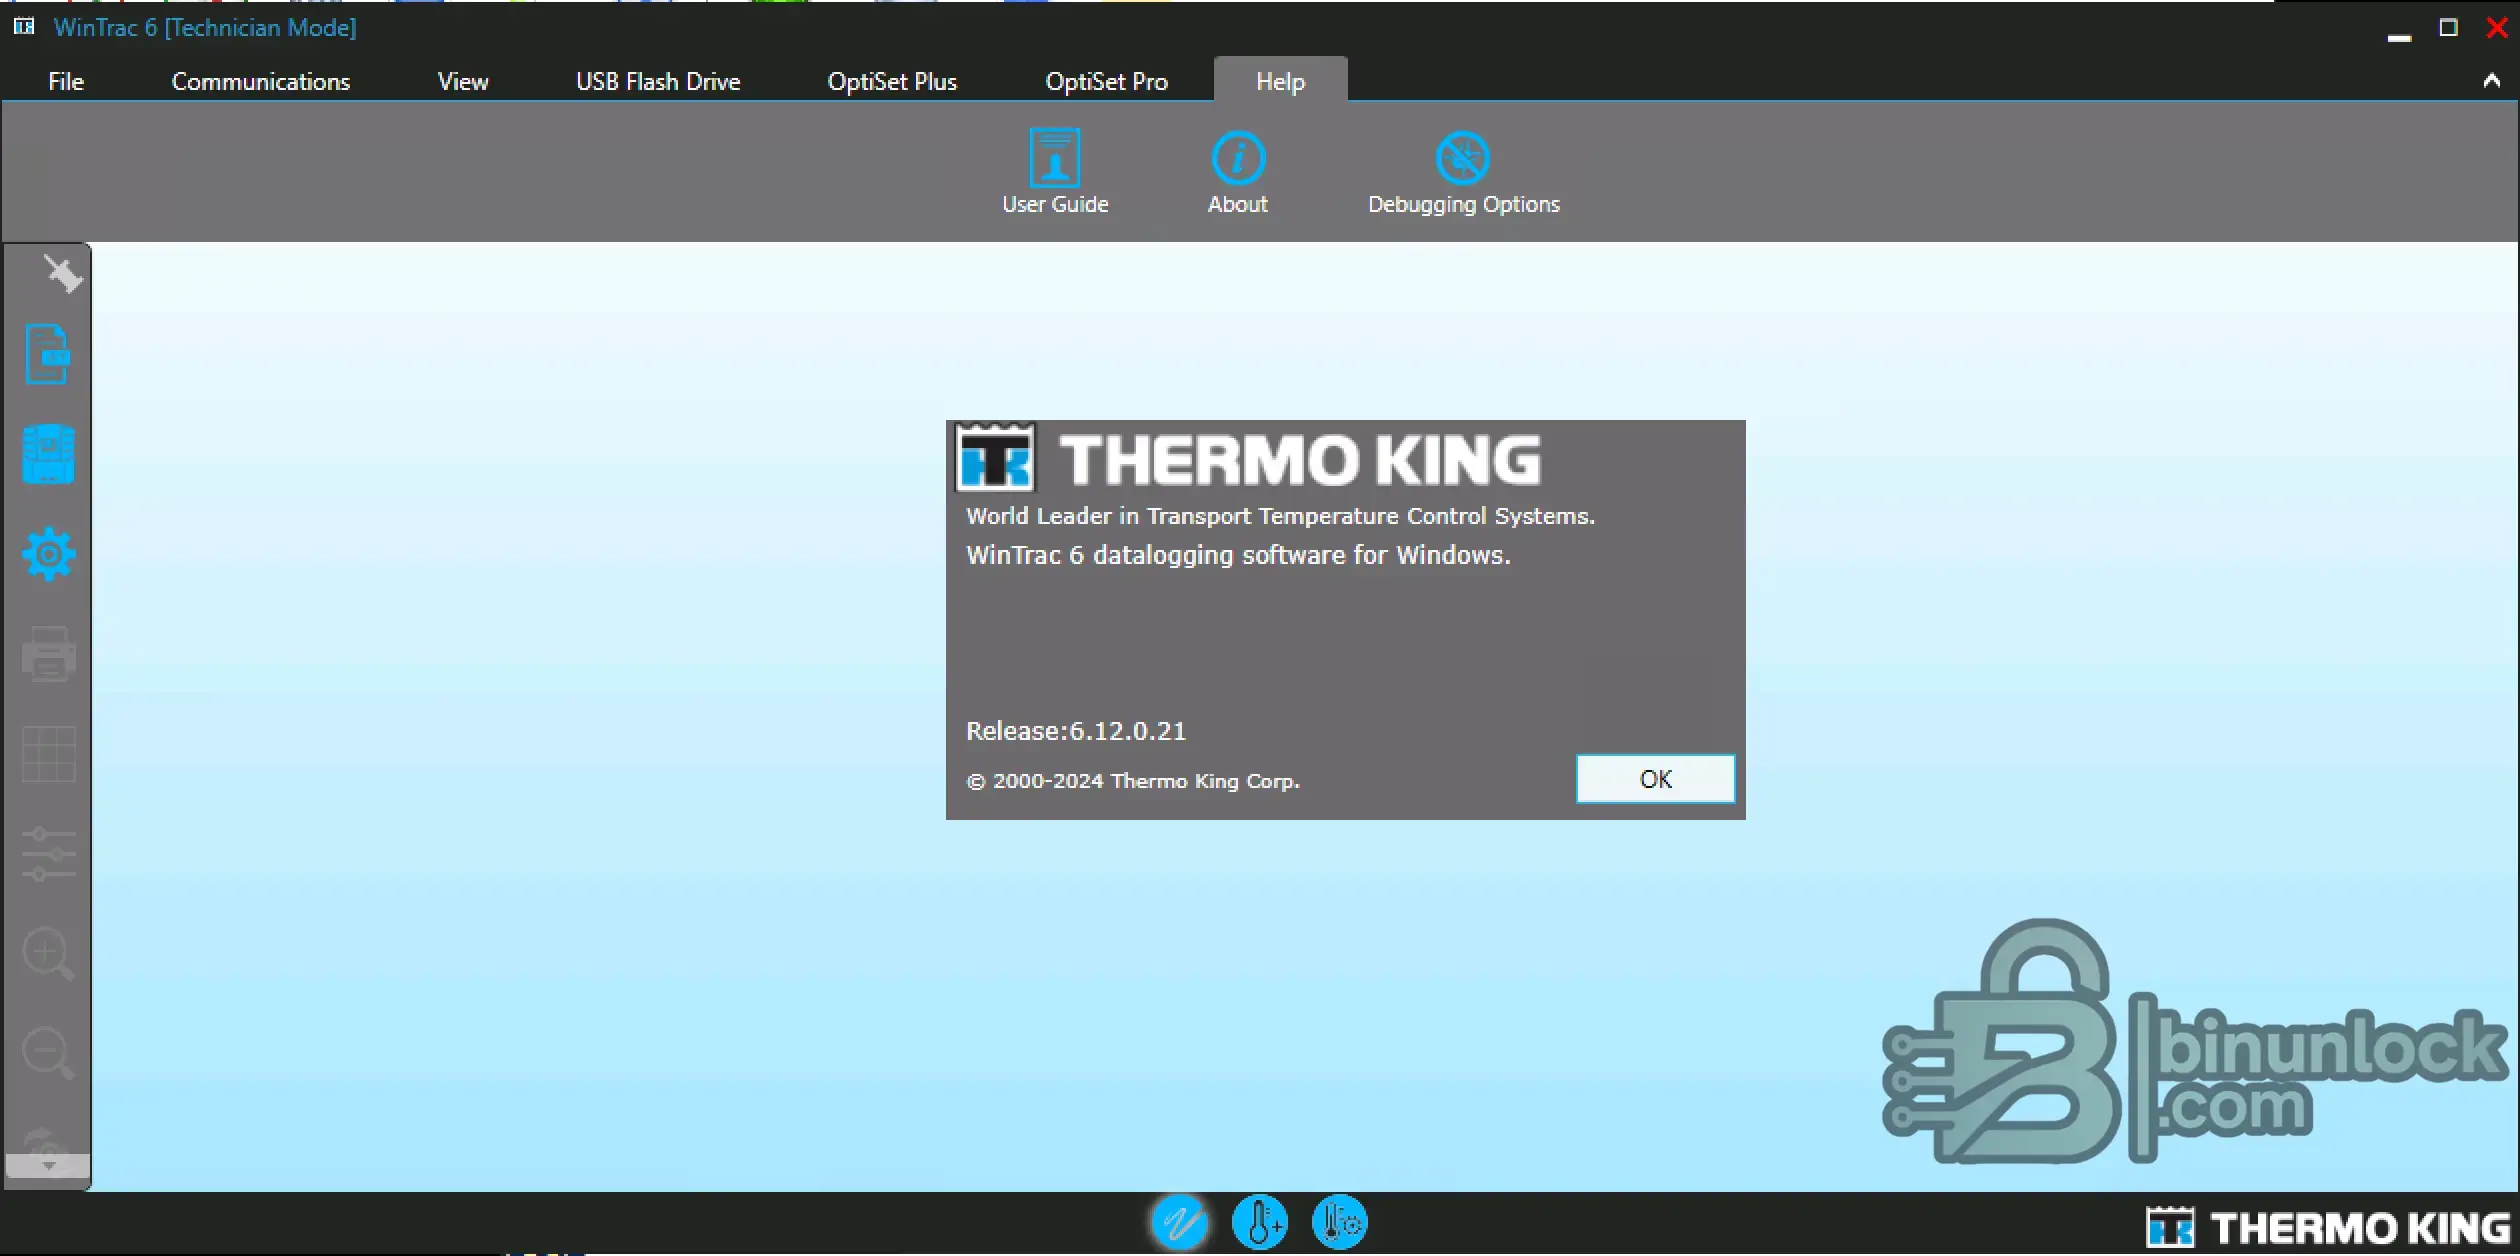Collapse the ribbon with the top-right chevron
Screen dimensions: 2520x1256
click(2491, 81)
